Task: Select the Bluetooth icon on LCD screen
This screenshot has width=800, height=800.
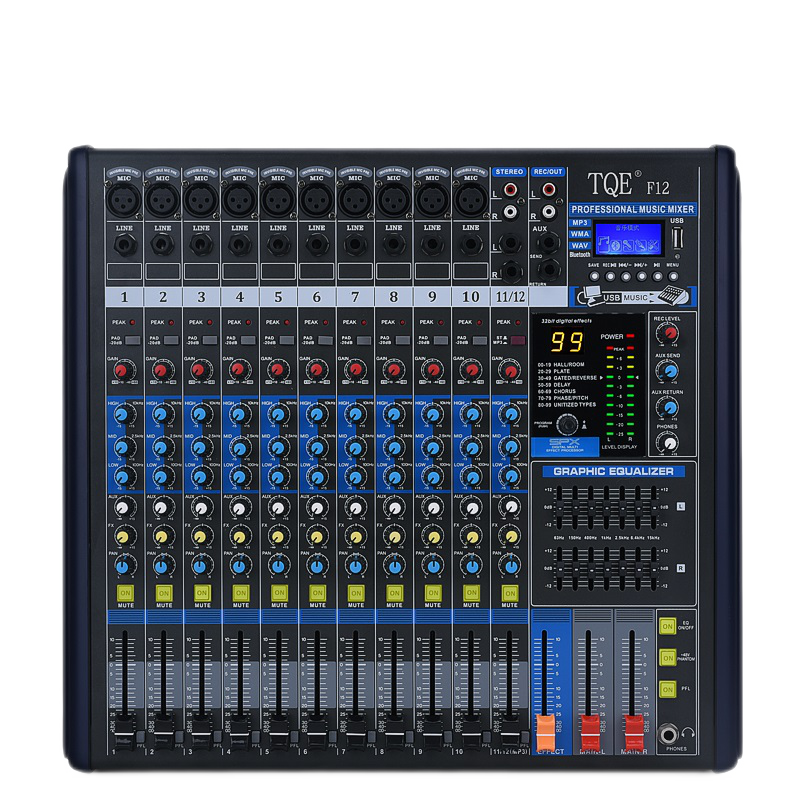Action: pos(616,245)
